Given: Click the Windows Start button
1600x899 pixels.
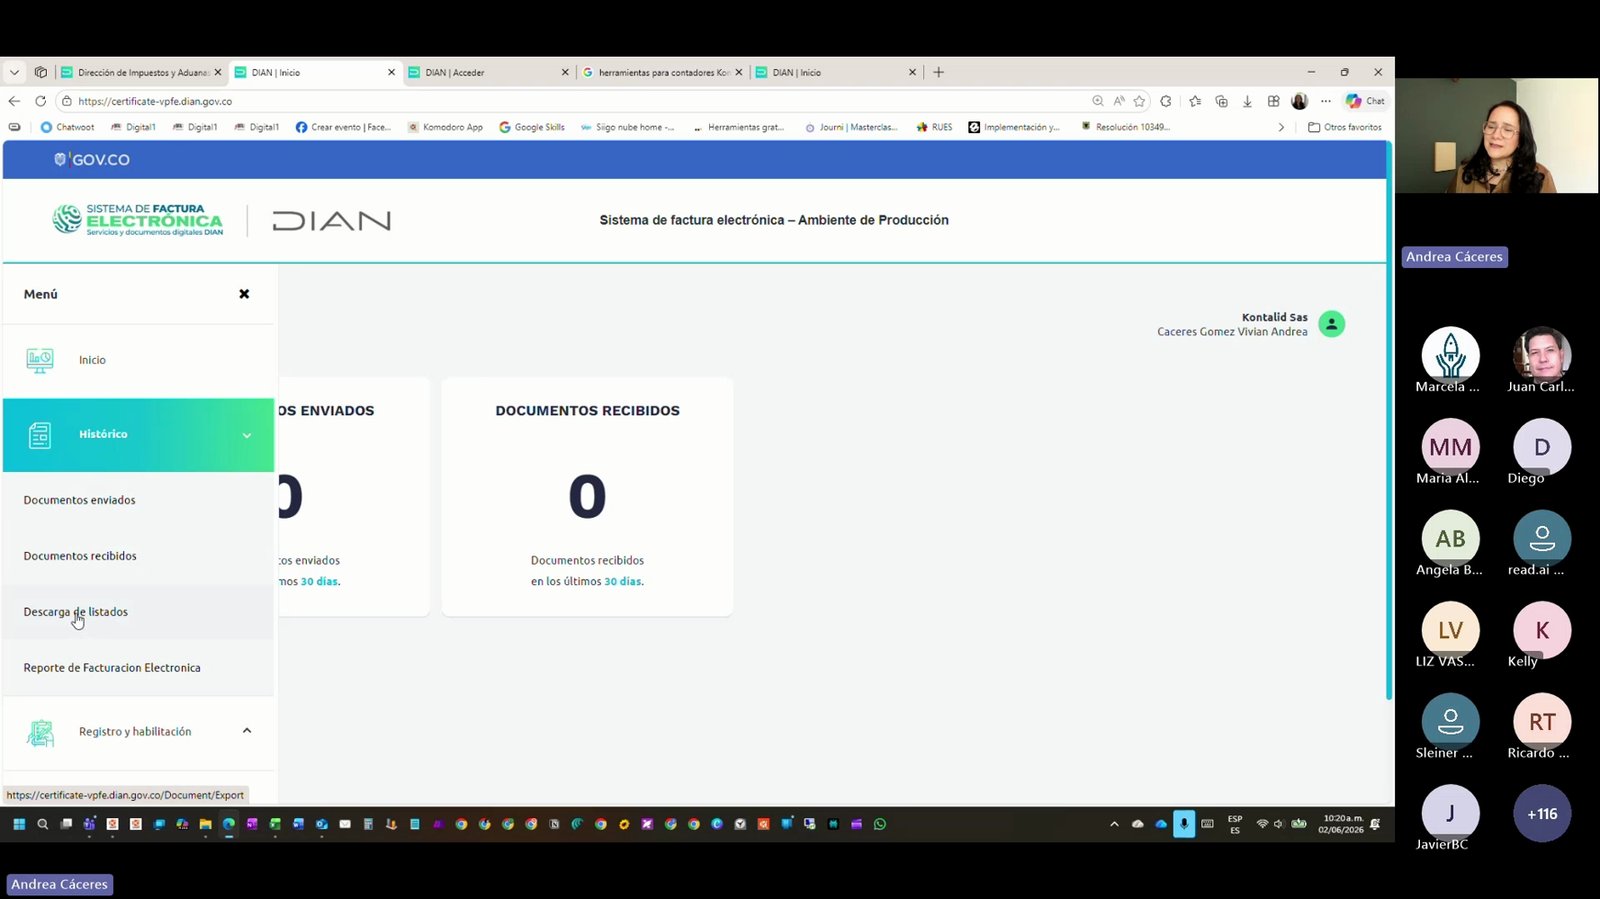Looking at the screenshot, I should (x=18, y=824).
